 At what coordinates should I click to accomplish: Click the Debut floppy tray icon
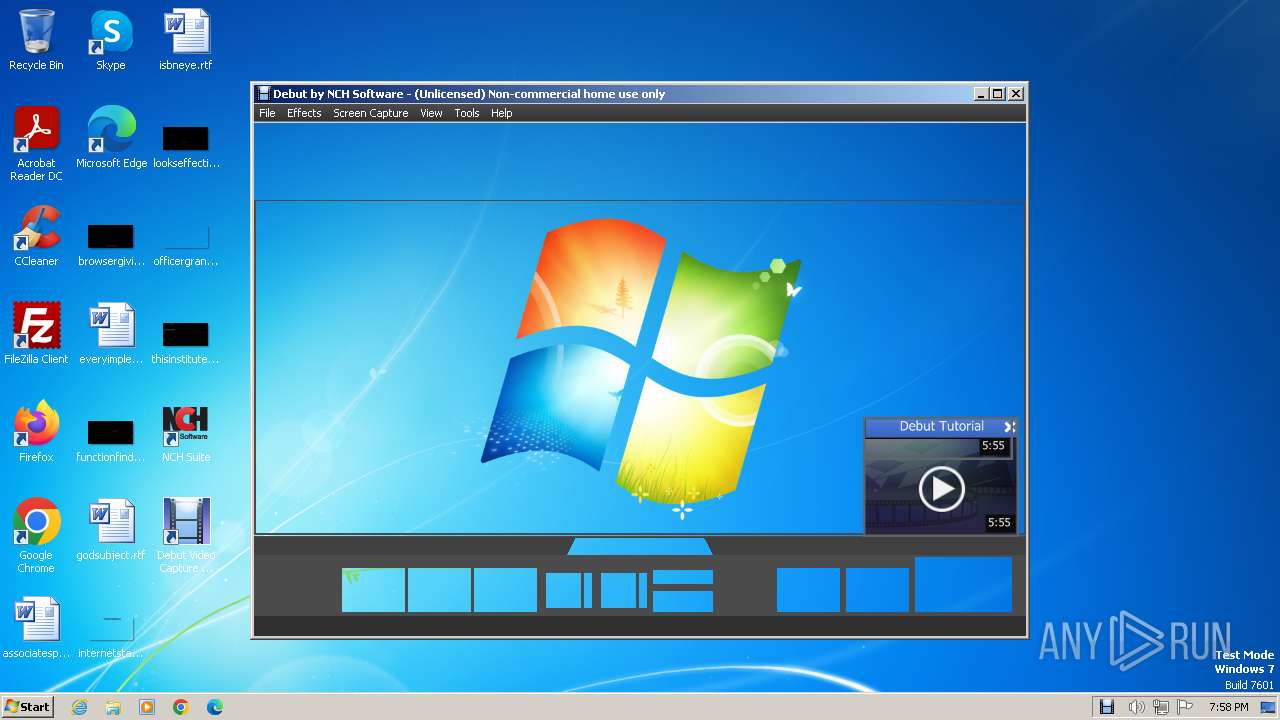[x=1107, y=707]
